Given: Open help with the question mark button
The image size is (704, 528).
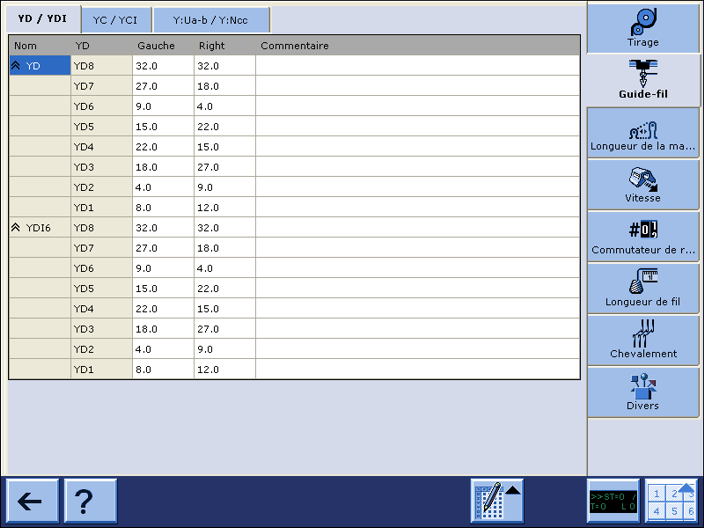Looking at the screenshot, I should pos(90,501).
